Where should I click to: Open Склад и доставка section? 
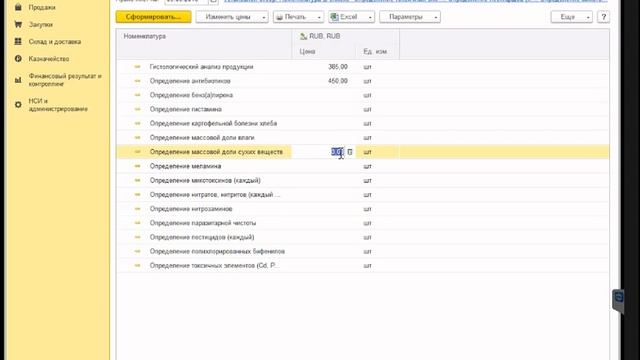point(55,42)
